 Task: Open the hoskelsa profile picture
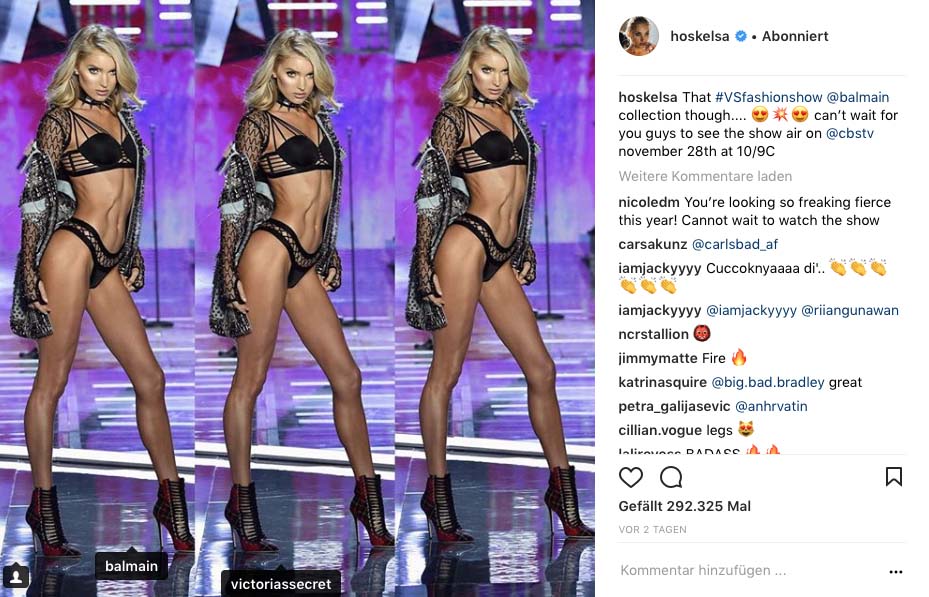[639, 36]
